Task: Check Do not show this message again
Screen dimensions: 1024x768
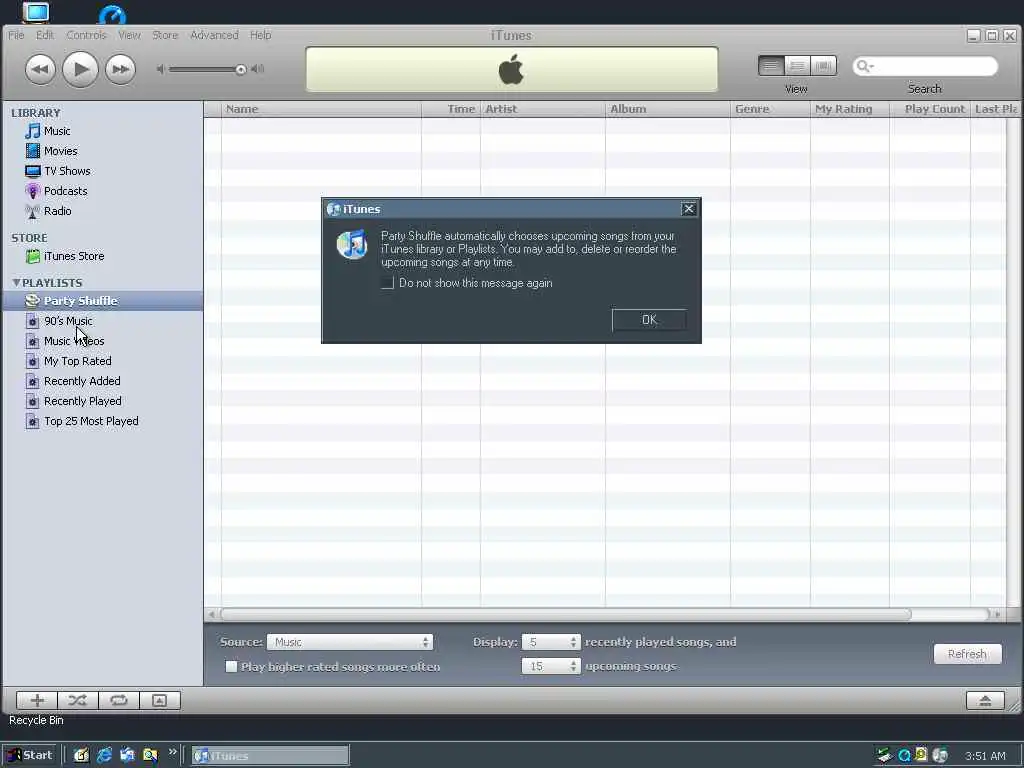Action: click(x=387, y=283)
